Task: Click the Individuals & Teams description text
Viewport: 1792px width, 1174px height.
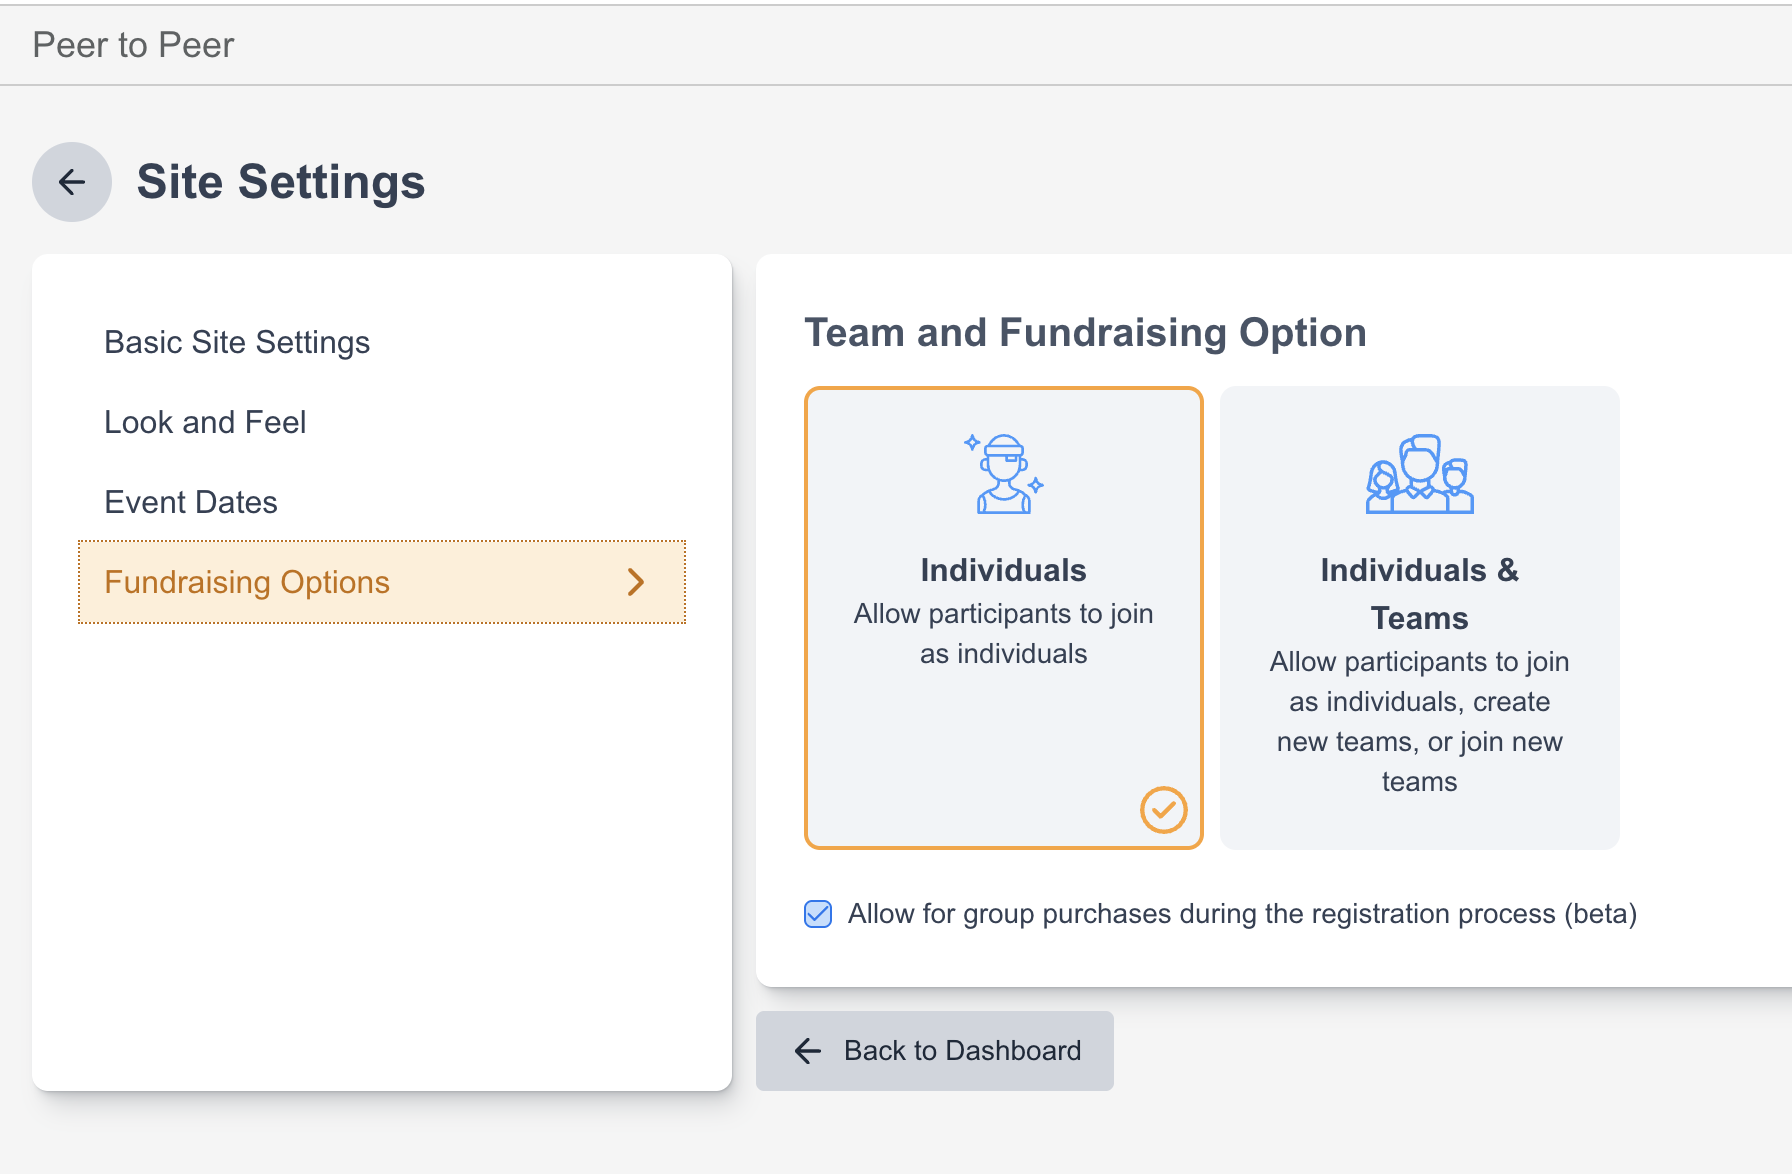Action: (x=1419, y=722)
